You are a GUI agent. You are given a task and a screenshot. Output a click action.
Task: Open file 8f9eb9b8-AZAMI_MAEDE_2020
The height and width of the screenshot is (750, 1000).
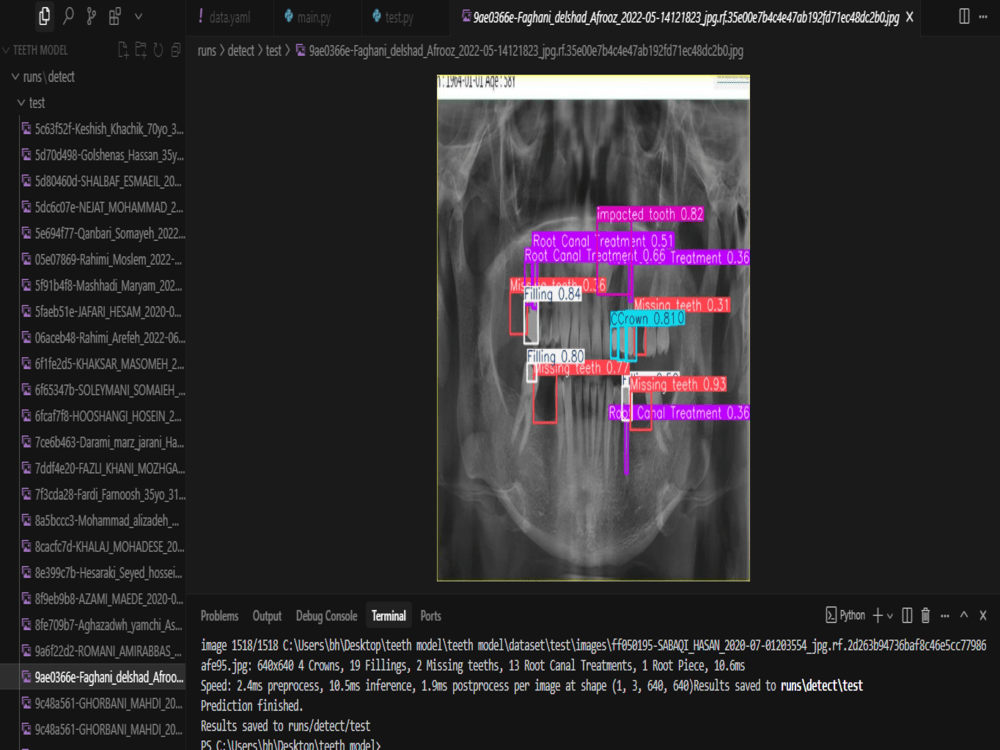(x=102, y=599)
